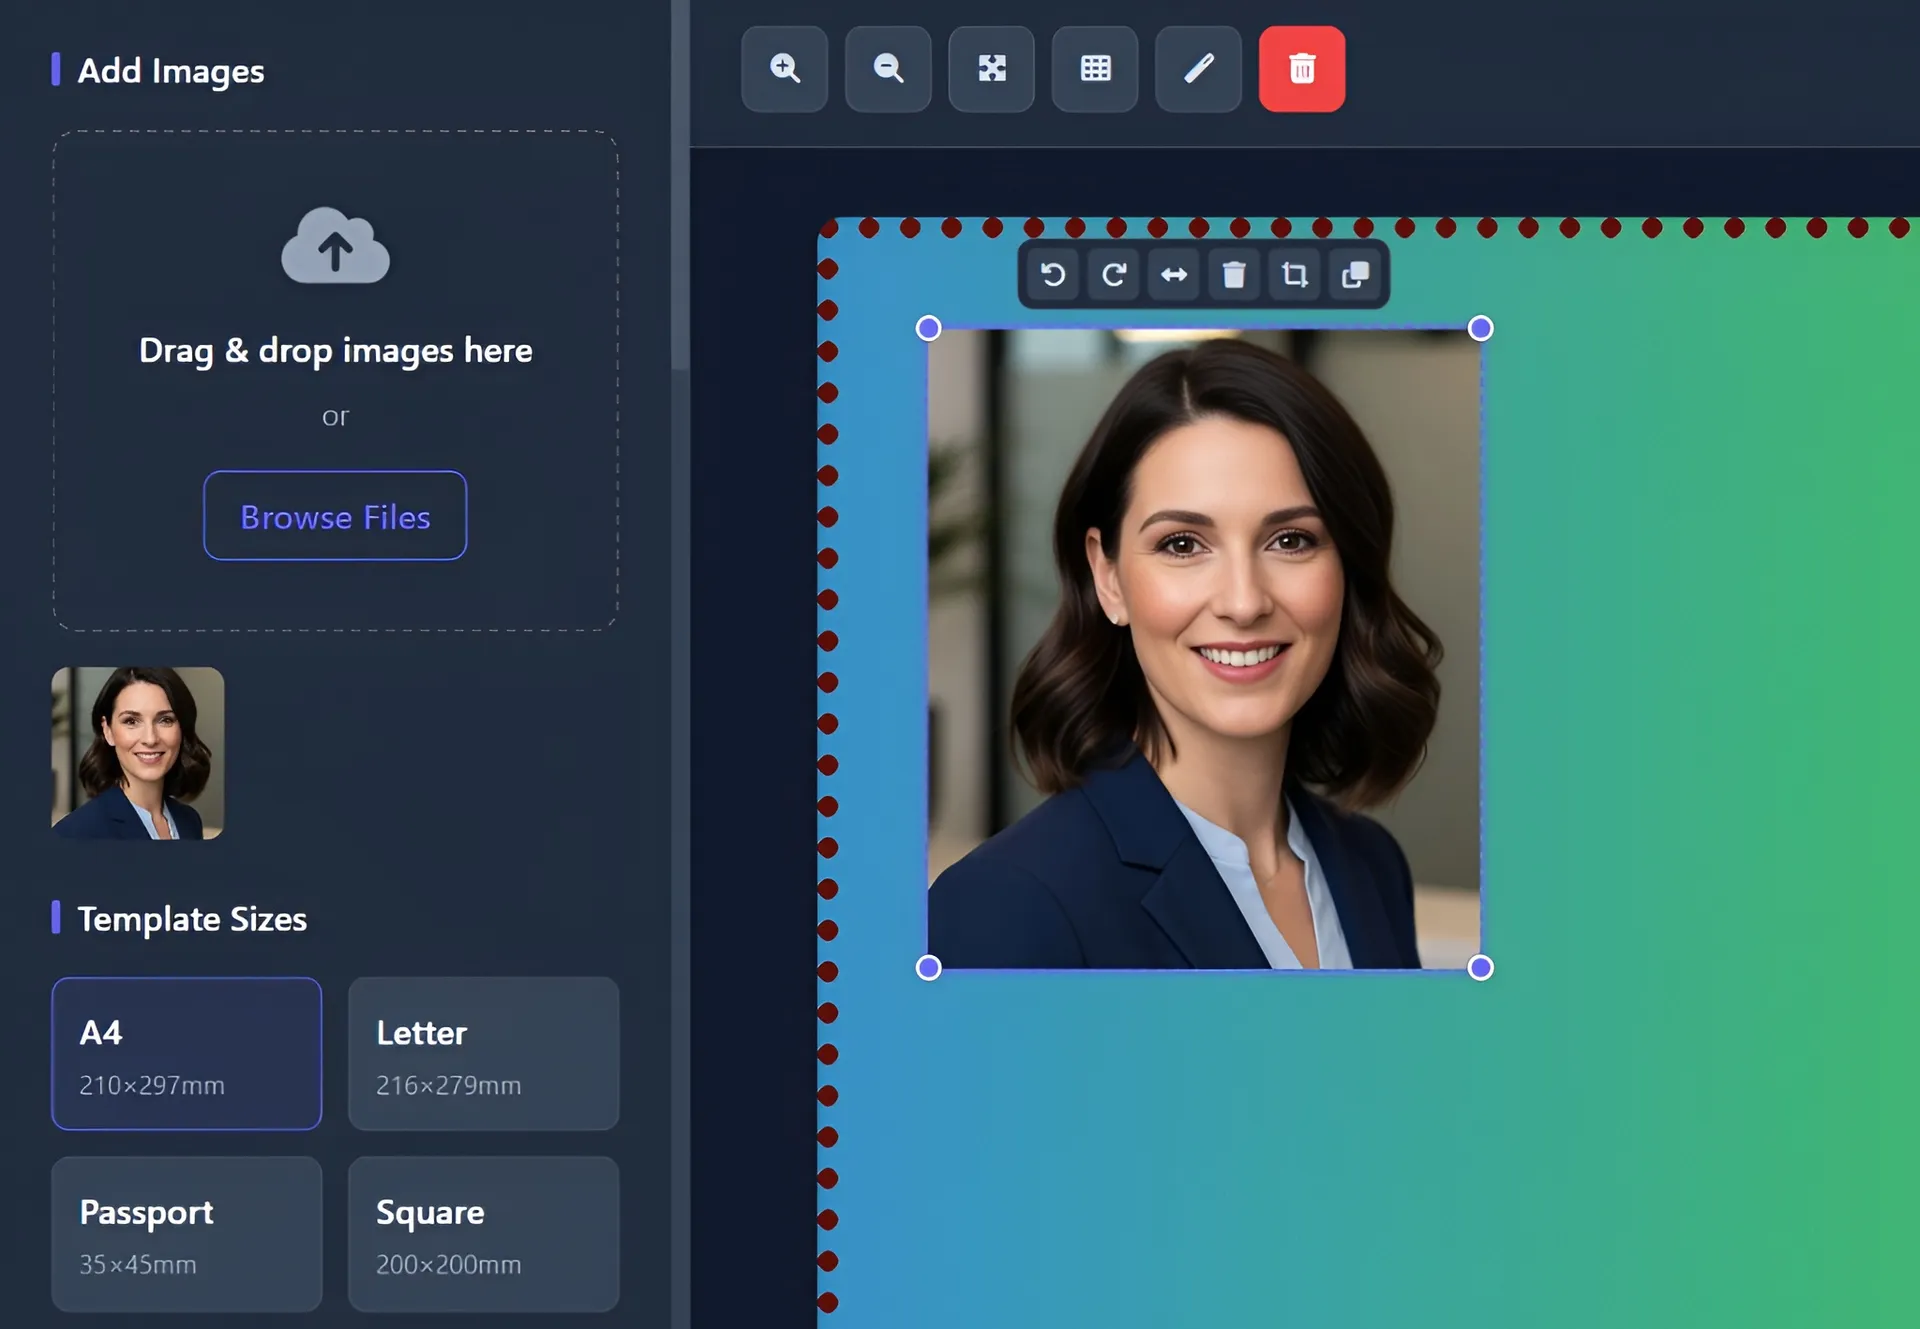Image resolution: width=1920 pixels, height=1329 pixels.
Task: Duplicate the selected photo
Action: point(1355,275)
